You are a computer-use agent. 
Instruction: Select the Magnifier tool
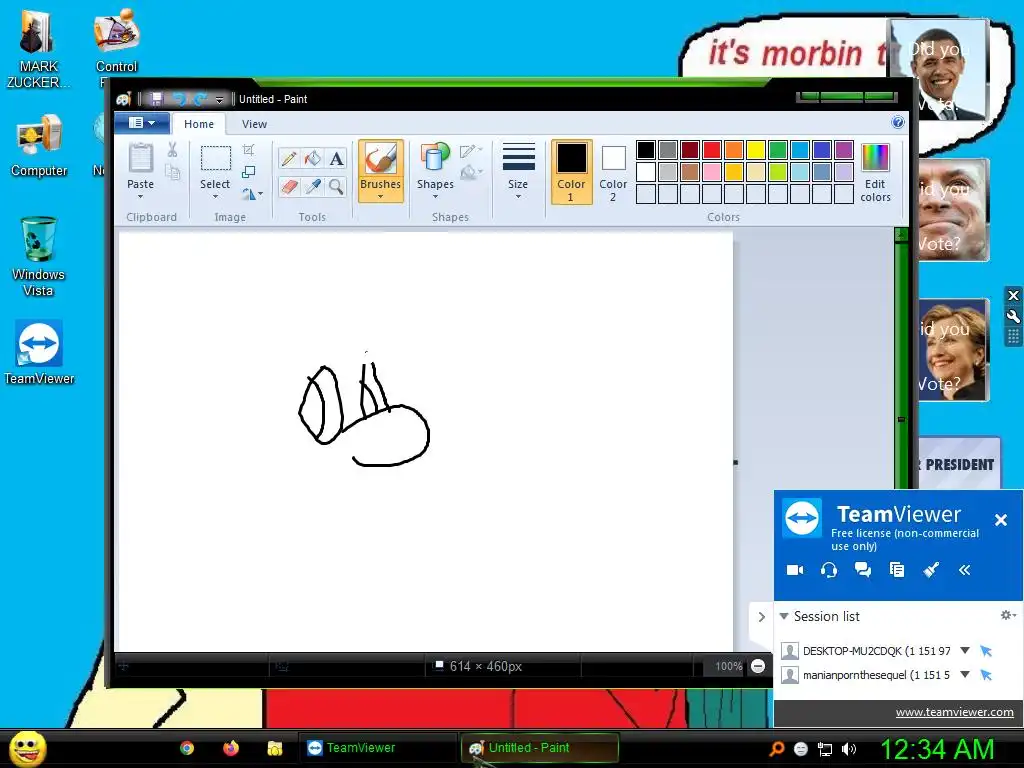[336, 187]
